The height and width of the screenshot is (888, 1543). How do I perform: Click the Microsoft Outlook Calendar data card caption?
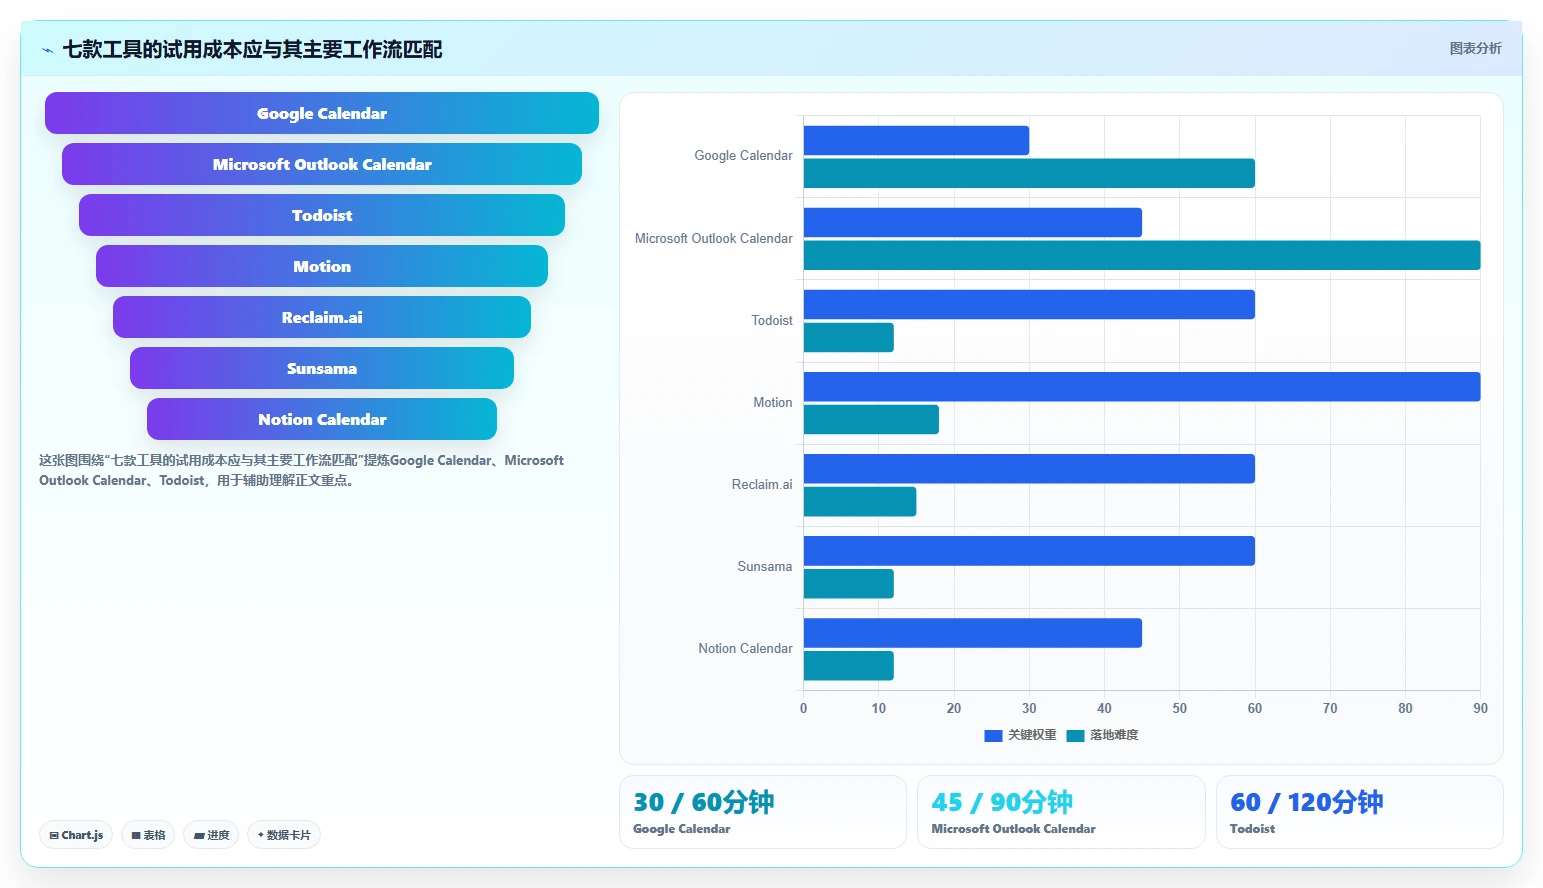tap(1014, 829)
